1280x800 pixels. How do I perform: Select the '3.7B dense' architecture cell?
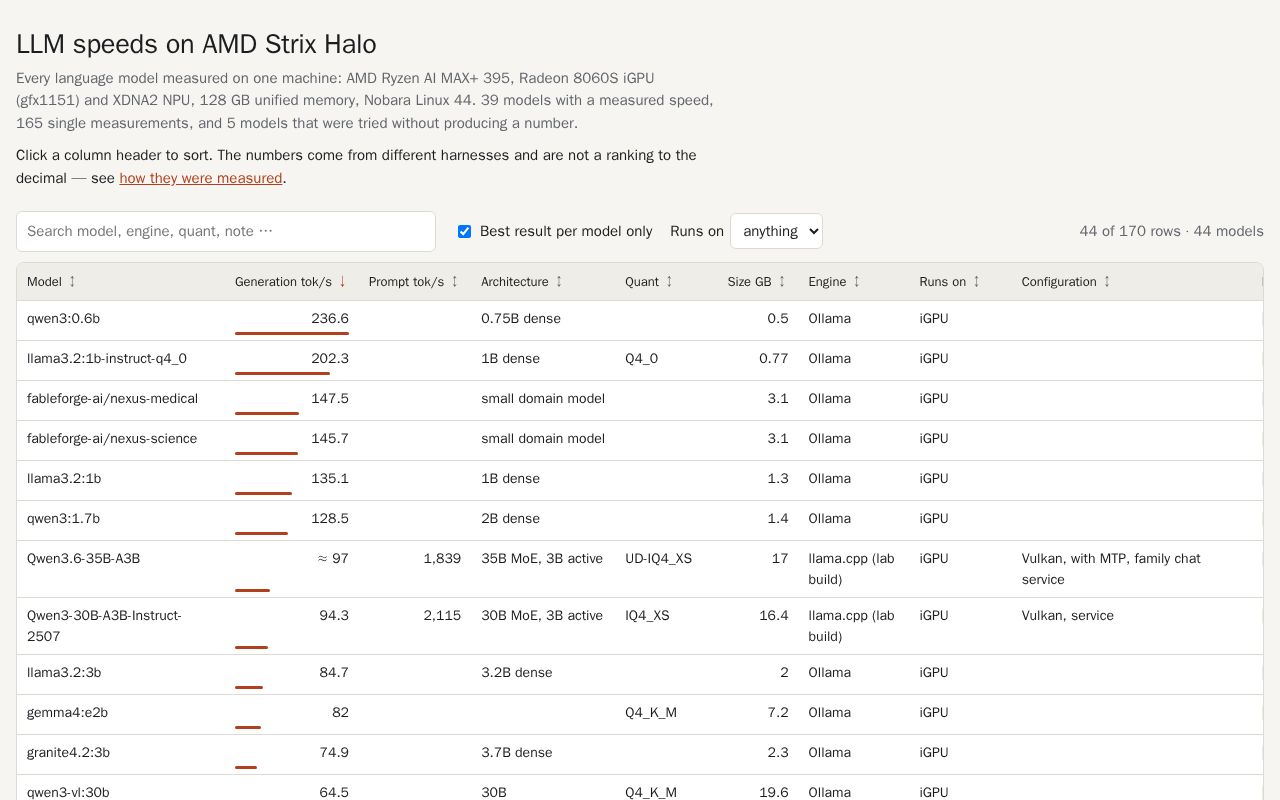tap(517, 753)
